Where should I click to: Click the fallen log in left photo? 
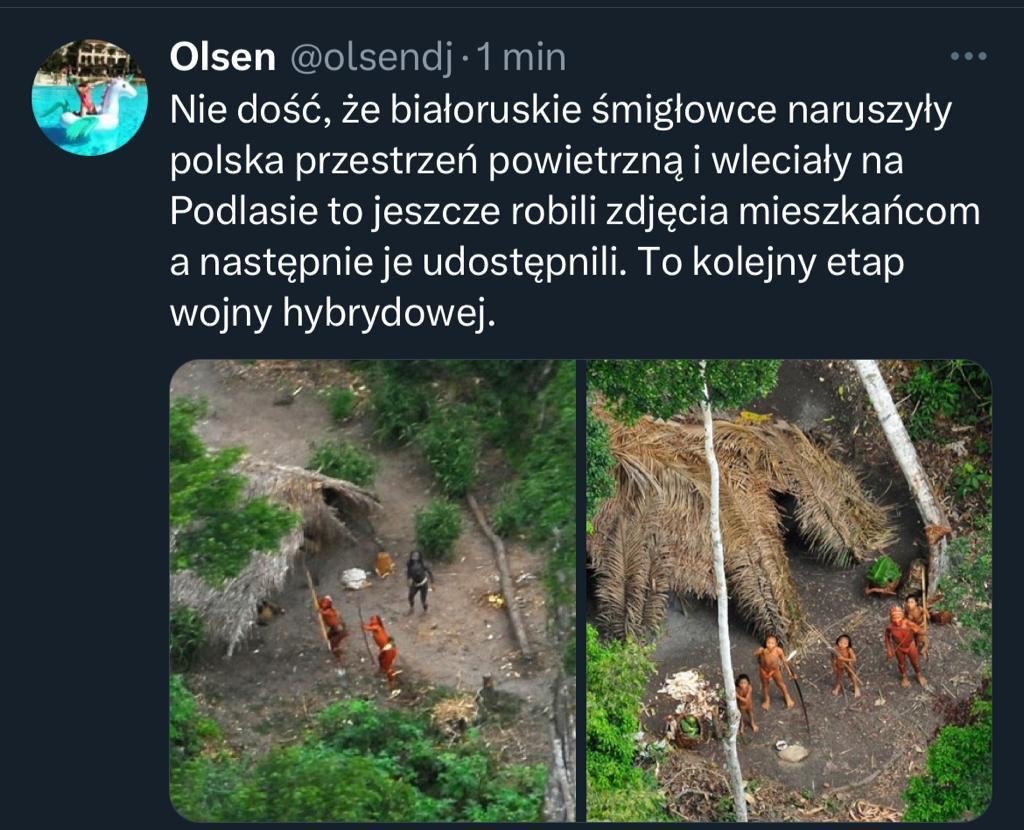500,575
